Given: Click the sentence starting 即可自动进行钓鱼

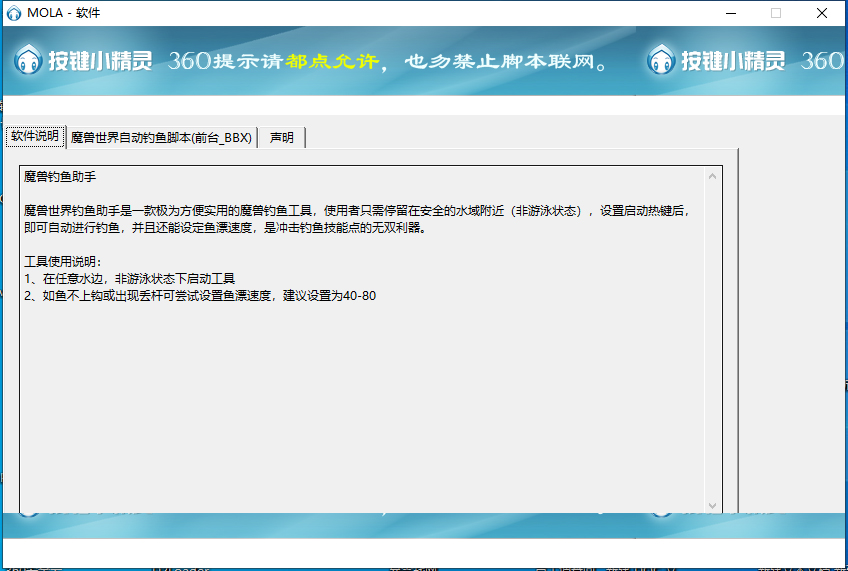Looking at the screenshot, I should (x=227, y=228).
